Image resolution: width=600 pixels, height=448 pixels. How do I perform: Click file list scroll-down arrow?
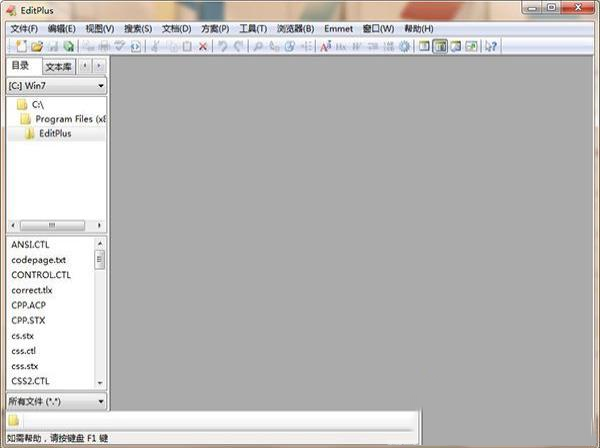(x=100, y=383)
